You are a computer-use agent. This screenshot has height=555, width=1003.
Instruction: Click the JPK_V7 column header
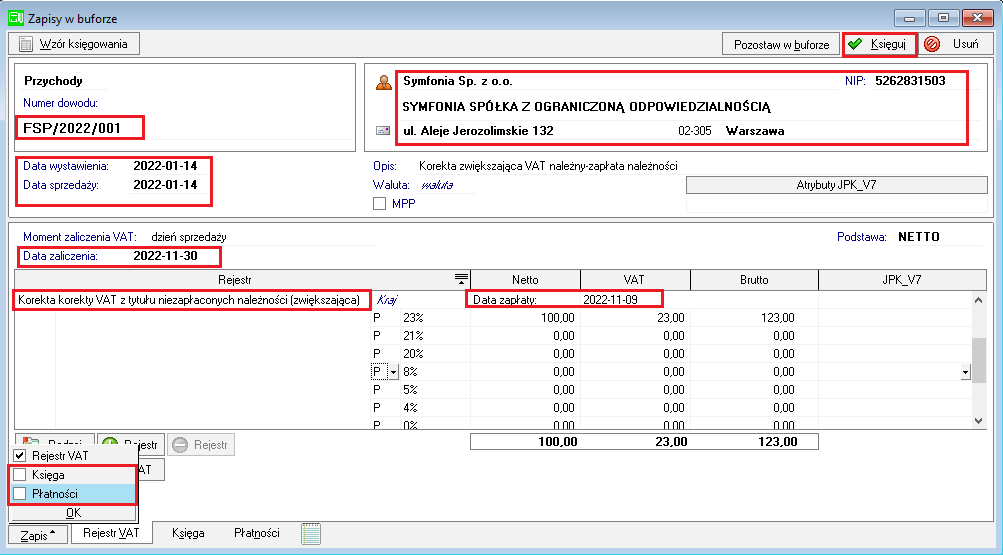(x=902, y=279)
